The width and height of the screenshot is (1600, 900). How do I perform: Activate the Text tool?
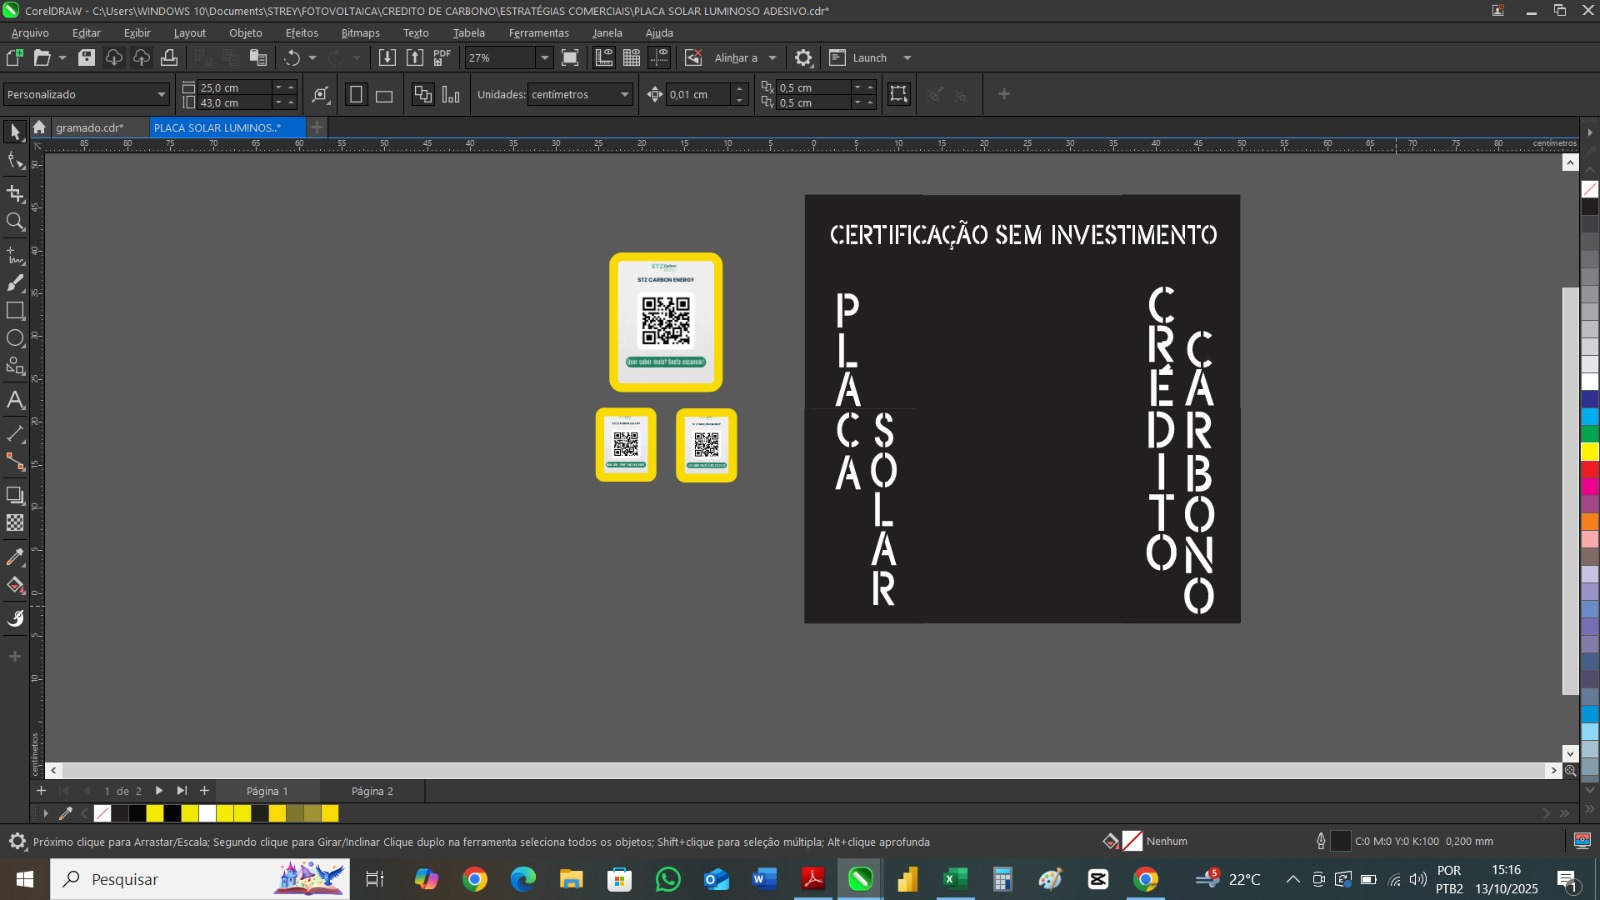[x=15, y=400]
